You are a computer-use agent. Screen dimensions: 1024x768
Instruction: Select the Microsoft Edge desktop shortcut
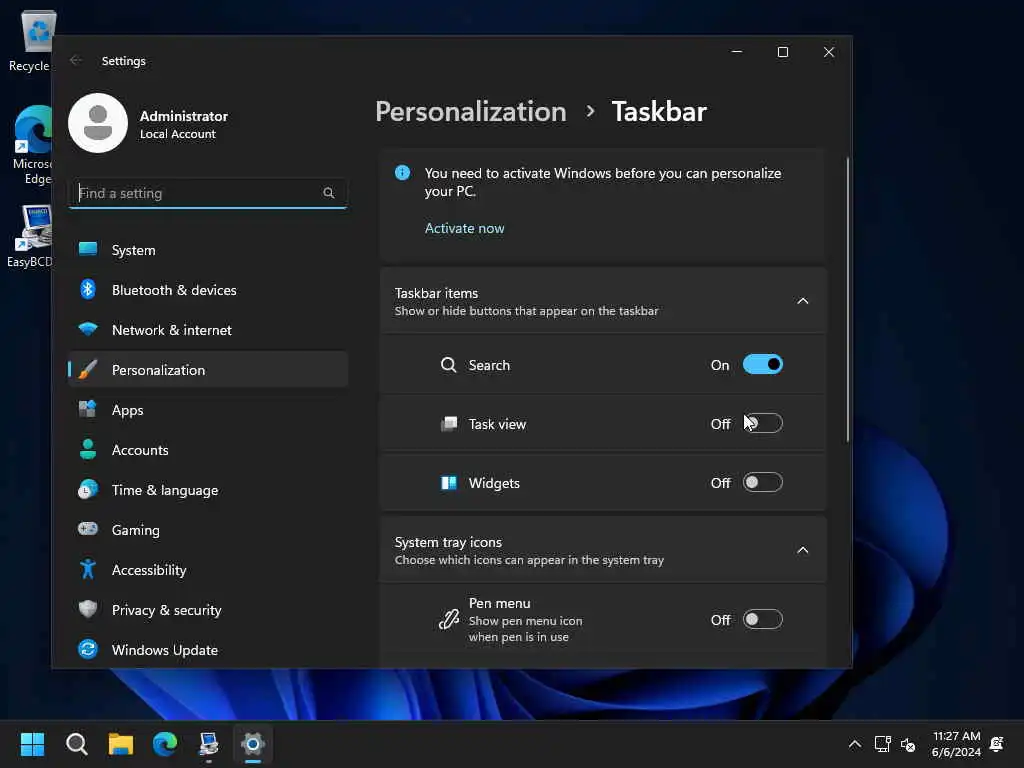click(x=31, y=145)
